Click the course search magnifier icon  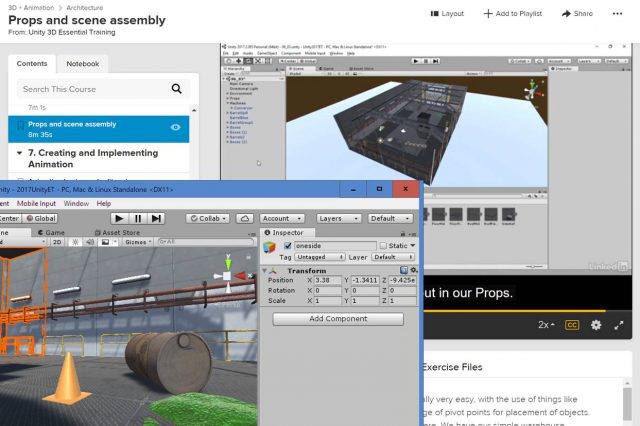(176, 89)
